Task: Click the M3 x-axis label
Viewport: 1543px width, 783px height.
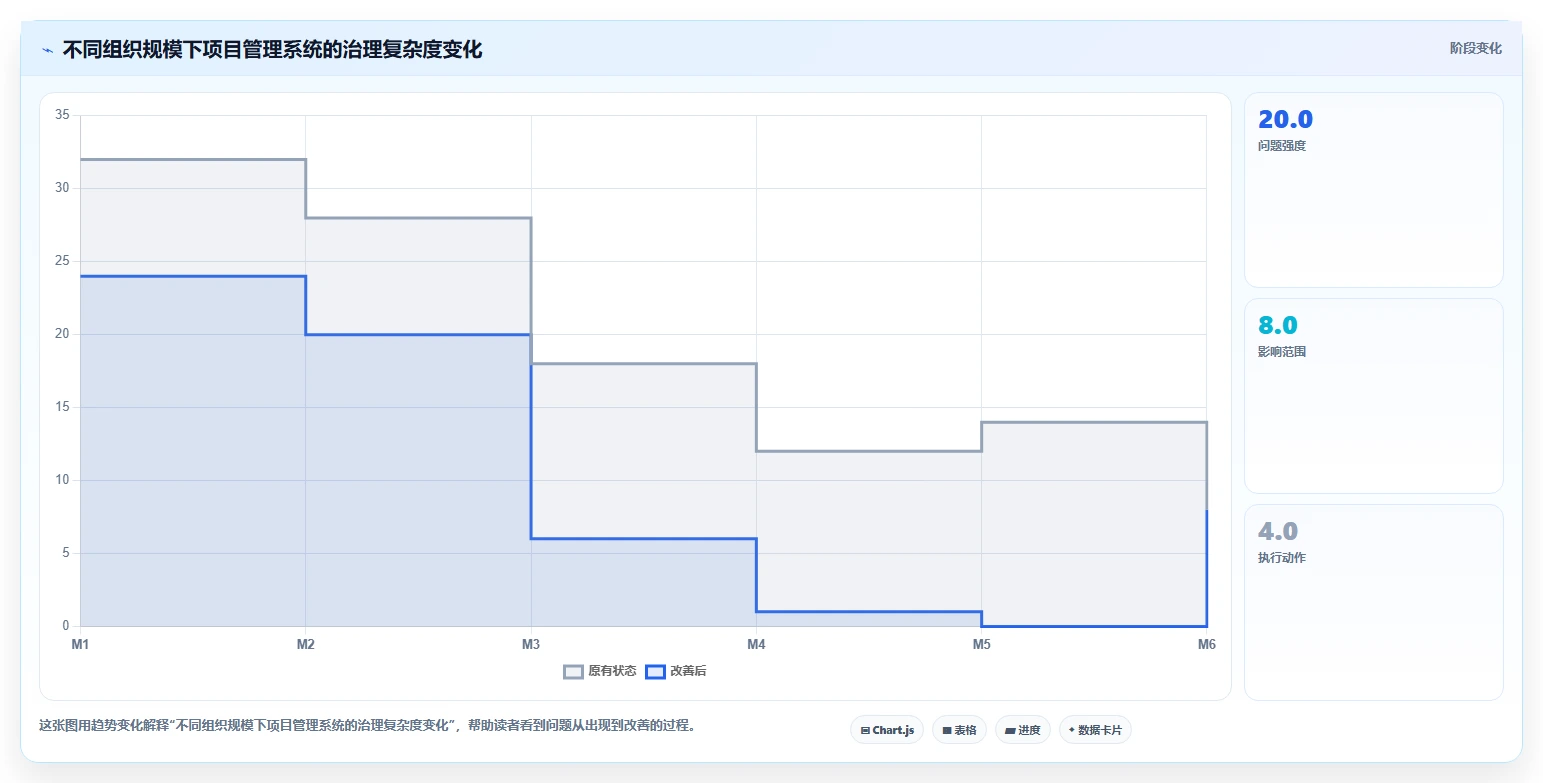Action: point(531,645)
